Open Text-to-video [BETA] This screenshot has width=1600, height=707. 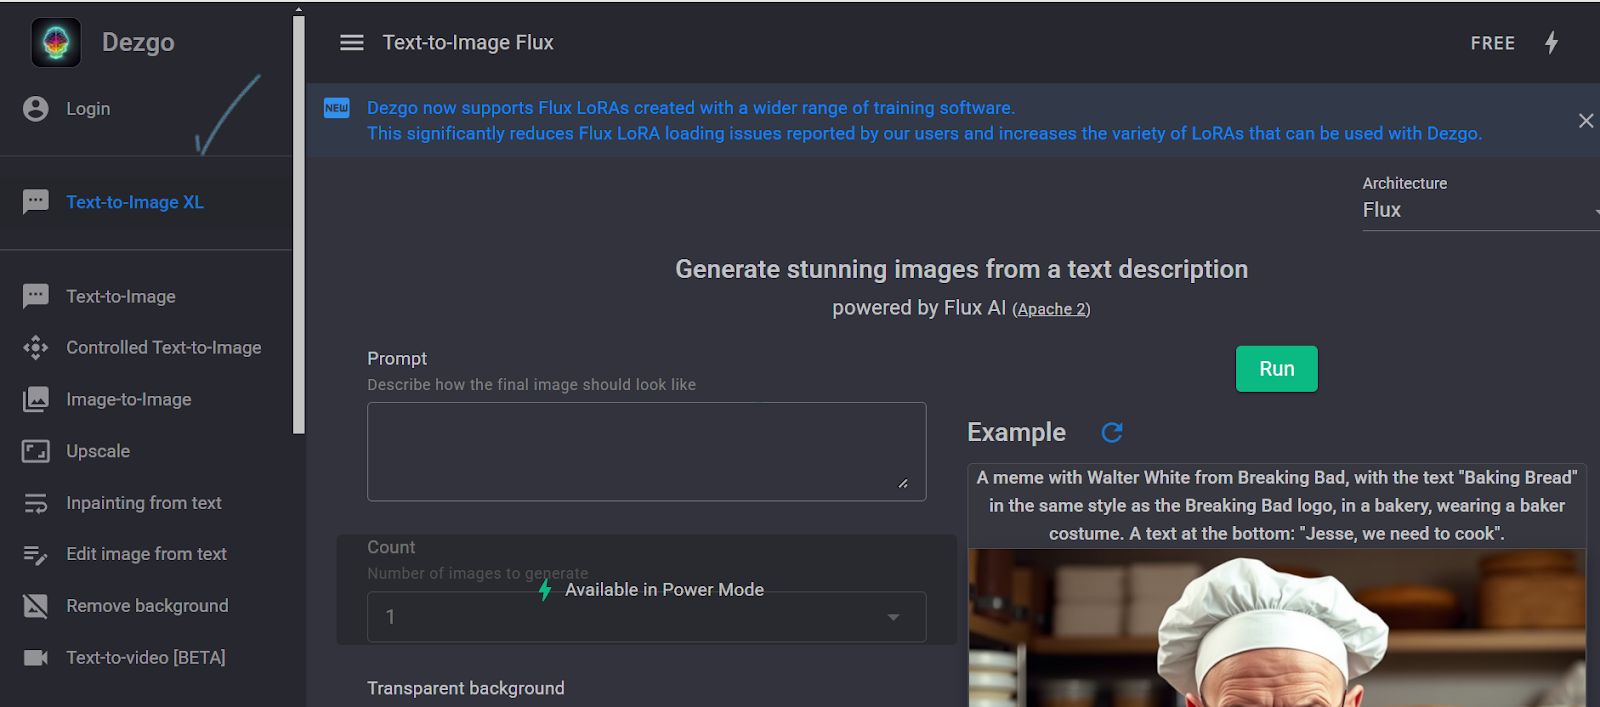146,657
